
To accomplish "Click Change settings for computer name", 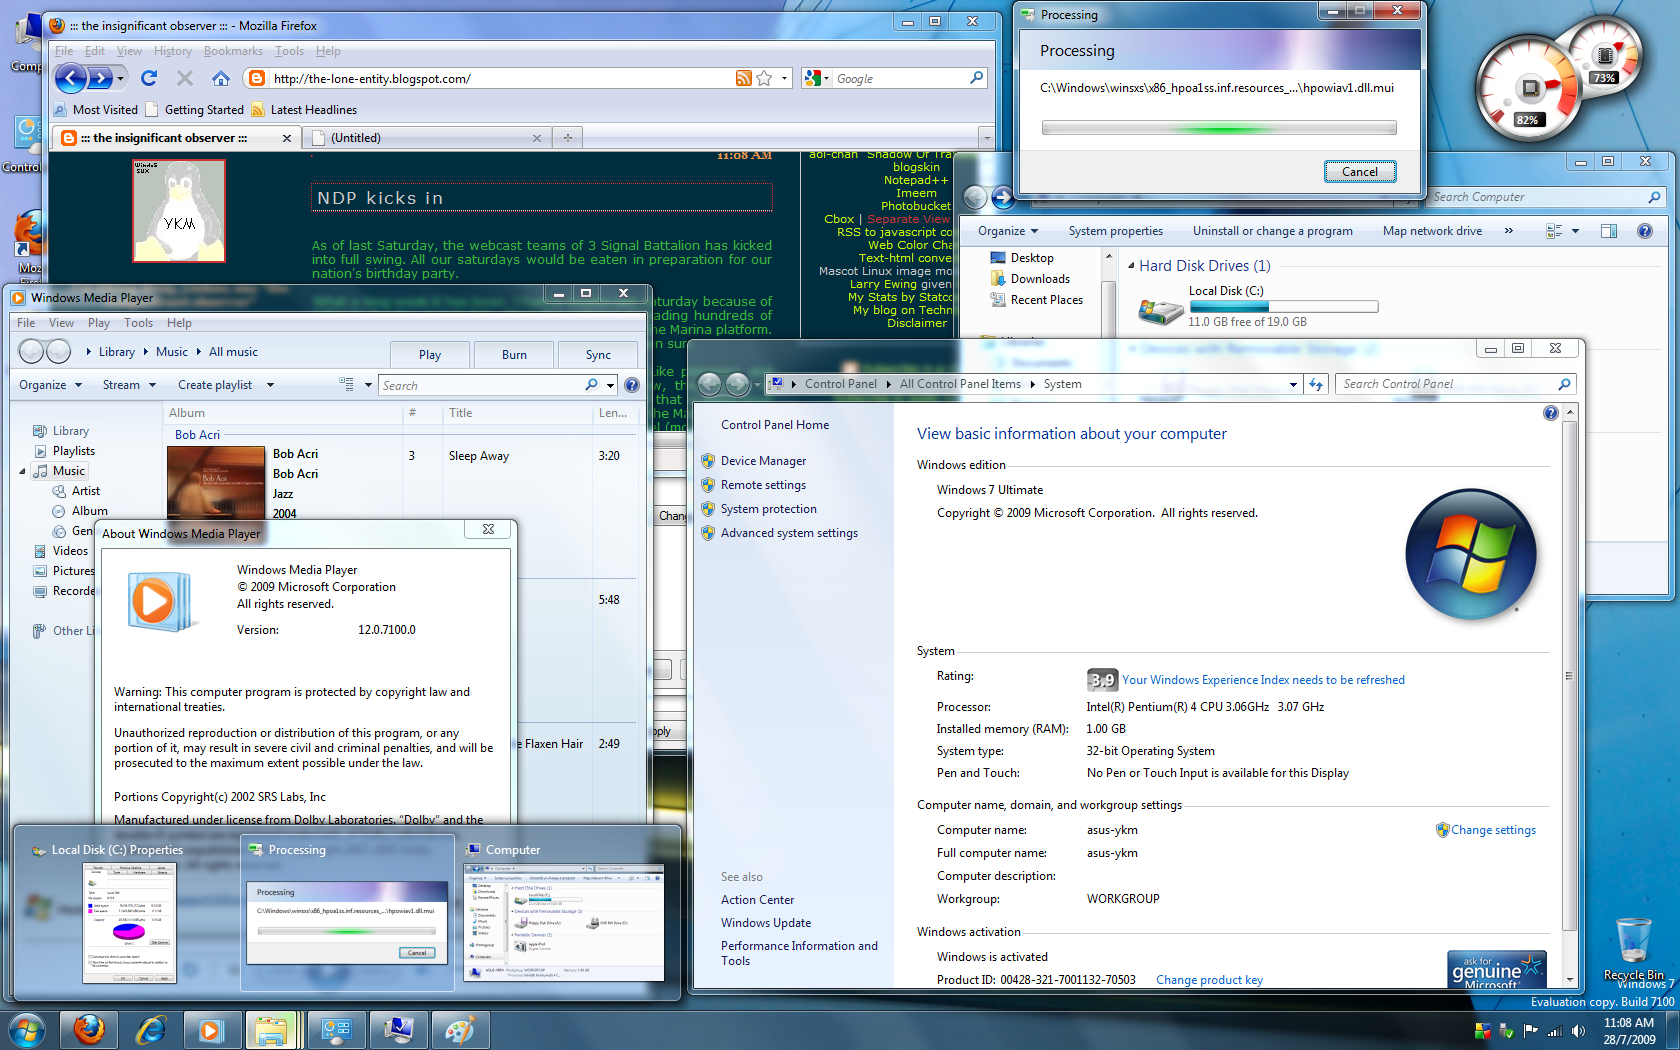I will point(1493,830).
